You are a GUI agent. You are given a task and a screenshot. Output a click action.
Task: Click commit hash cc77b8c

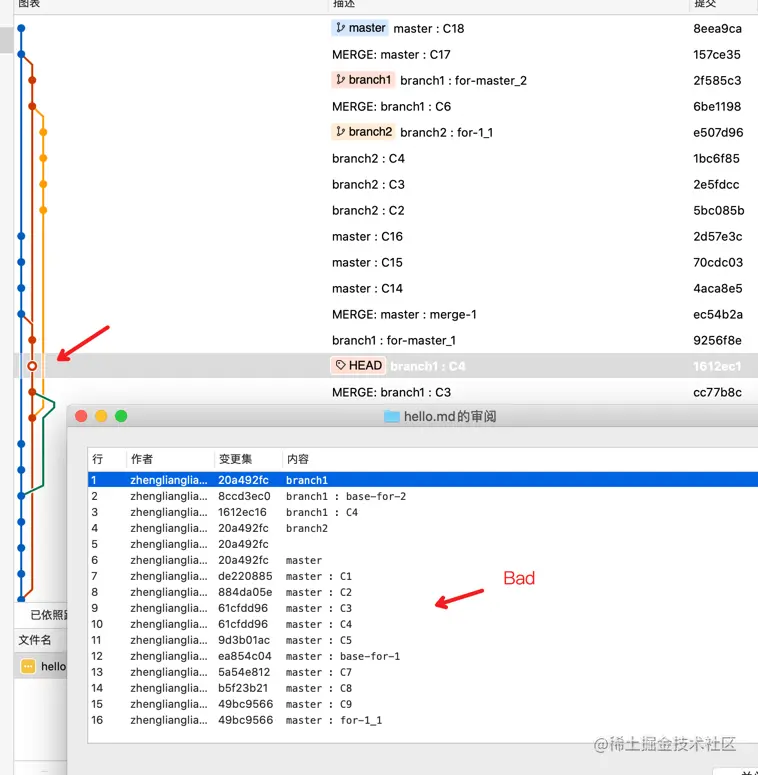coord(717,392)
